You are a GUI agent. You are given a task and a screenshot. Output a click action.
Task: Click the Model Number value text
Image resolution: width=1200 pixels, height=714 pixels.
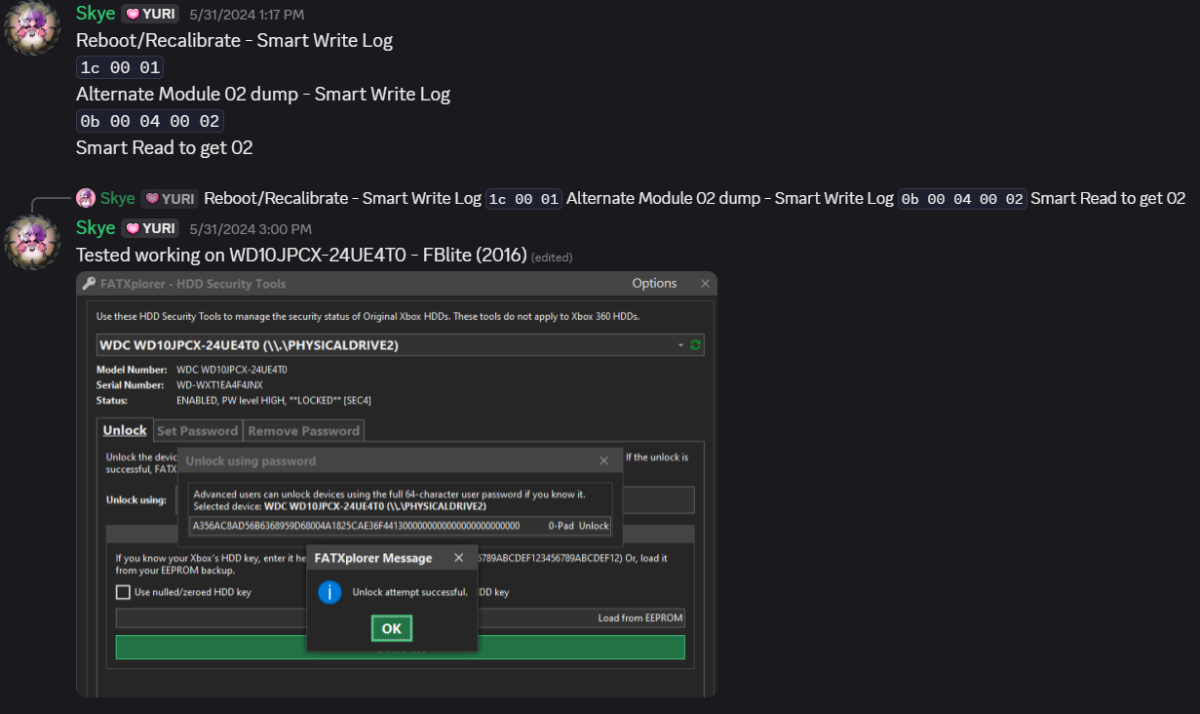[x=231, y=370]
